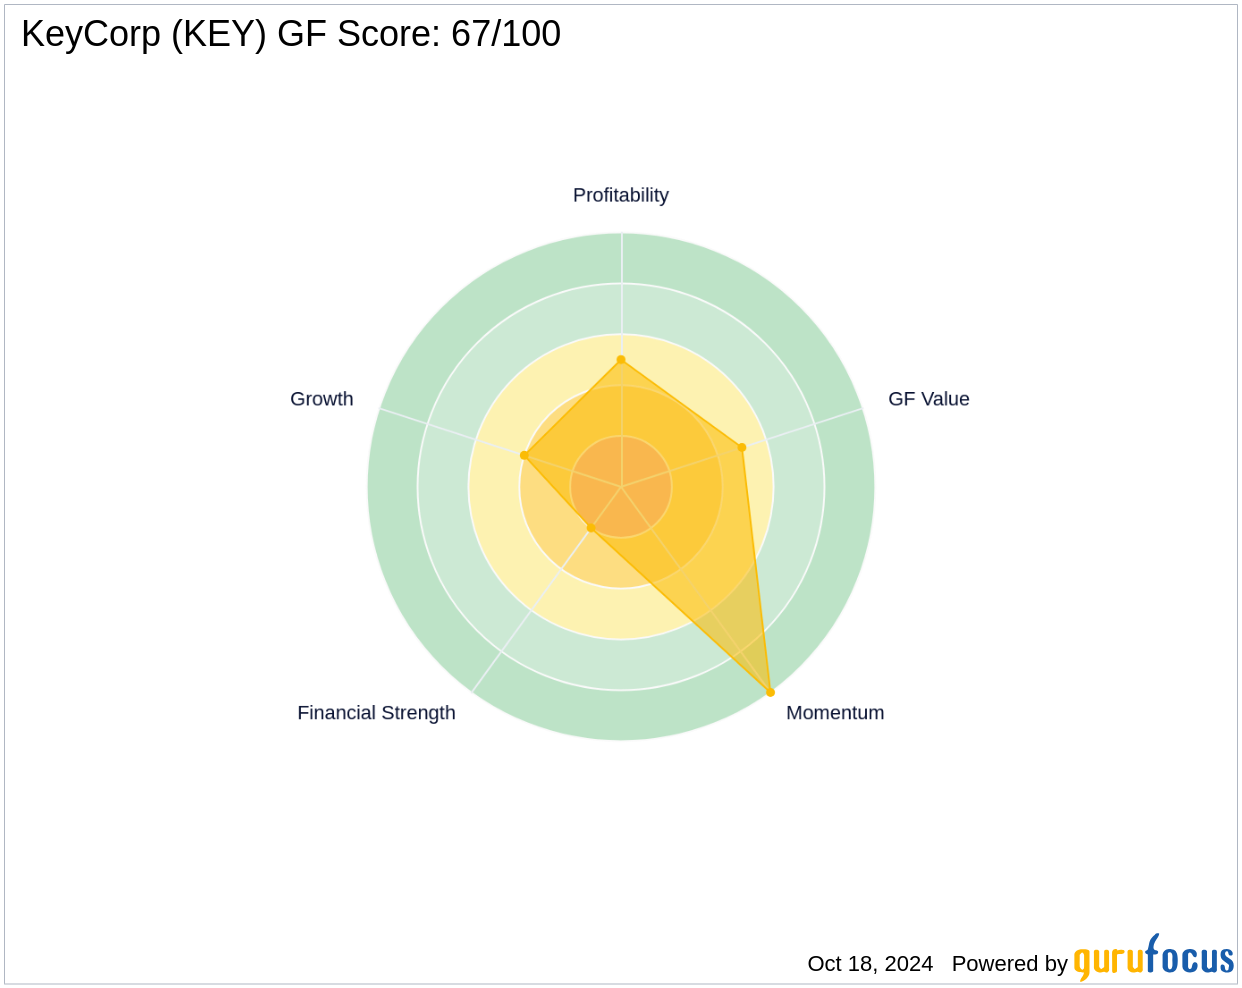The height and width of the screenshot is (988, 1242).
Task: Click the GF Value axis label
Action: pos(928,399)
